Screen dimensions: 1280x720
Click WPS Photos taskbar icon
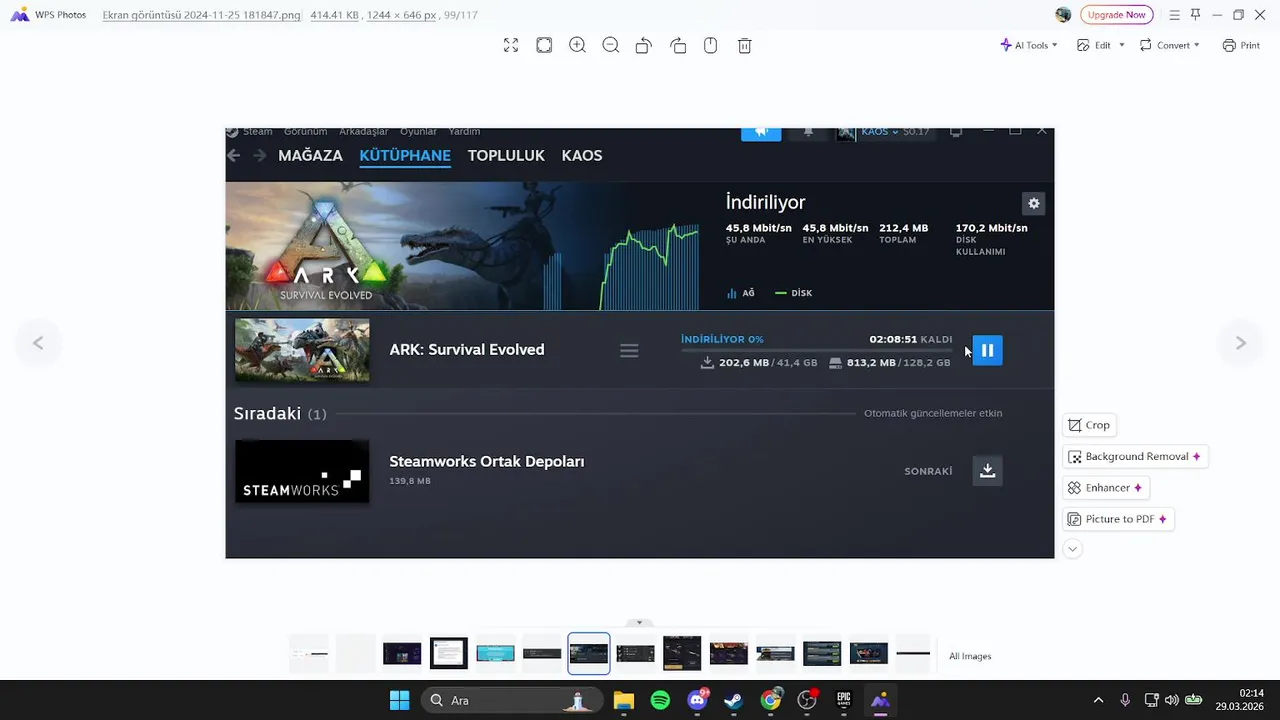click(880, 700)
